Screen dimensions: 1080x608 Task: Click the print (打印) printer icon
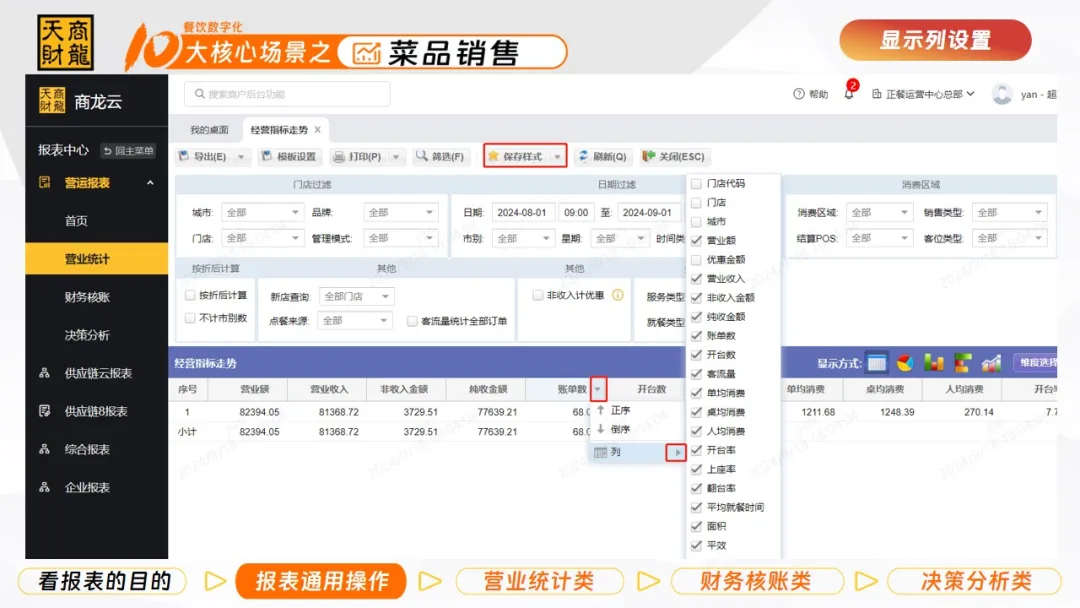pyautogui.click(x=339, y=157)
